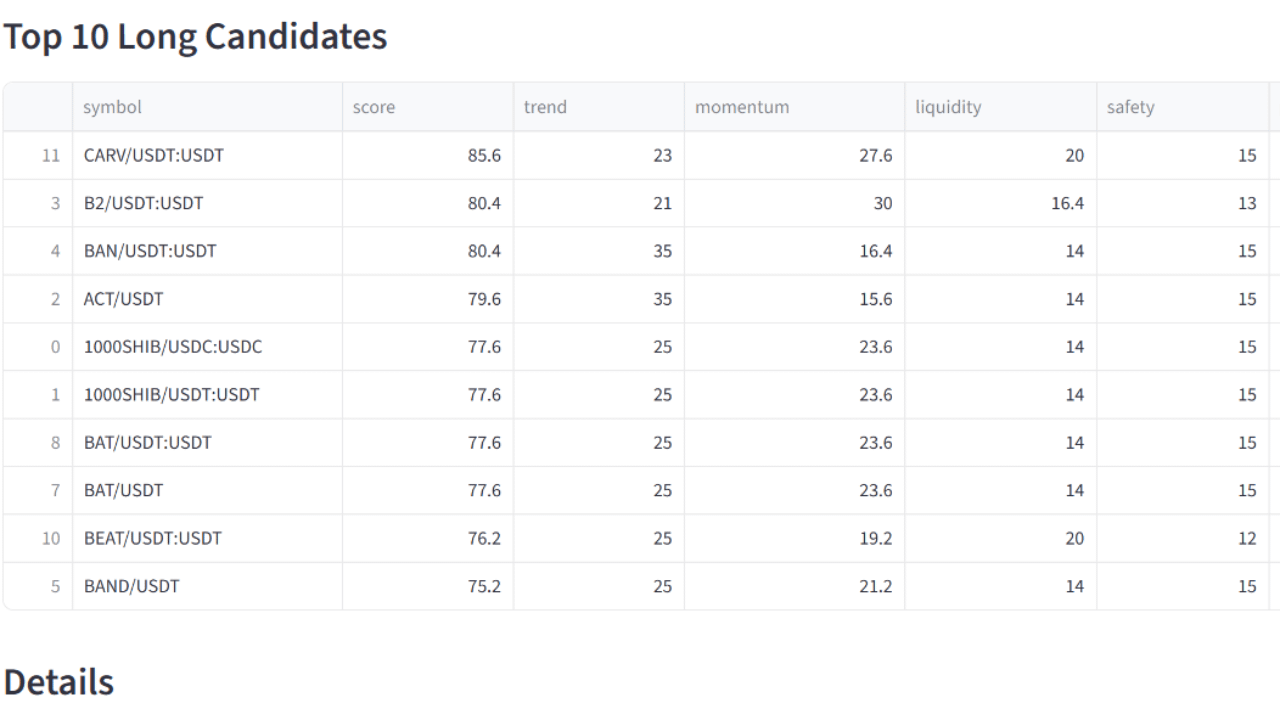This screenshot has height=720, width=1280.
Task: Select the 1000SHIB/USDC:USDC symbol cell
Action: pyautogui.click(x=174, y=347)
